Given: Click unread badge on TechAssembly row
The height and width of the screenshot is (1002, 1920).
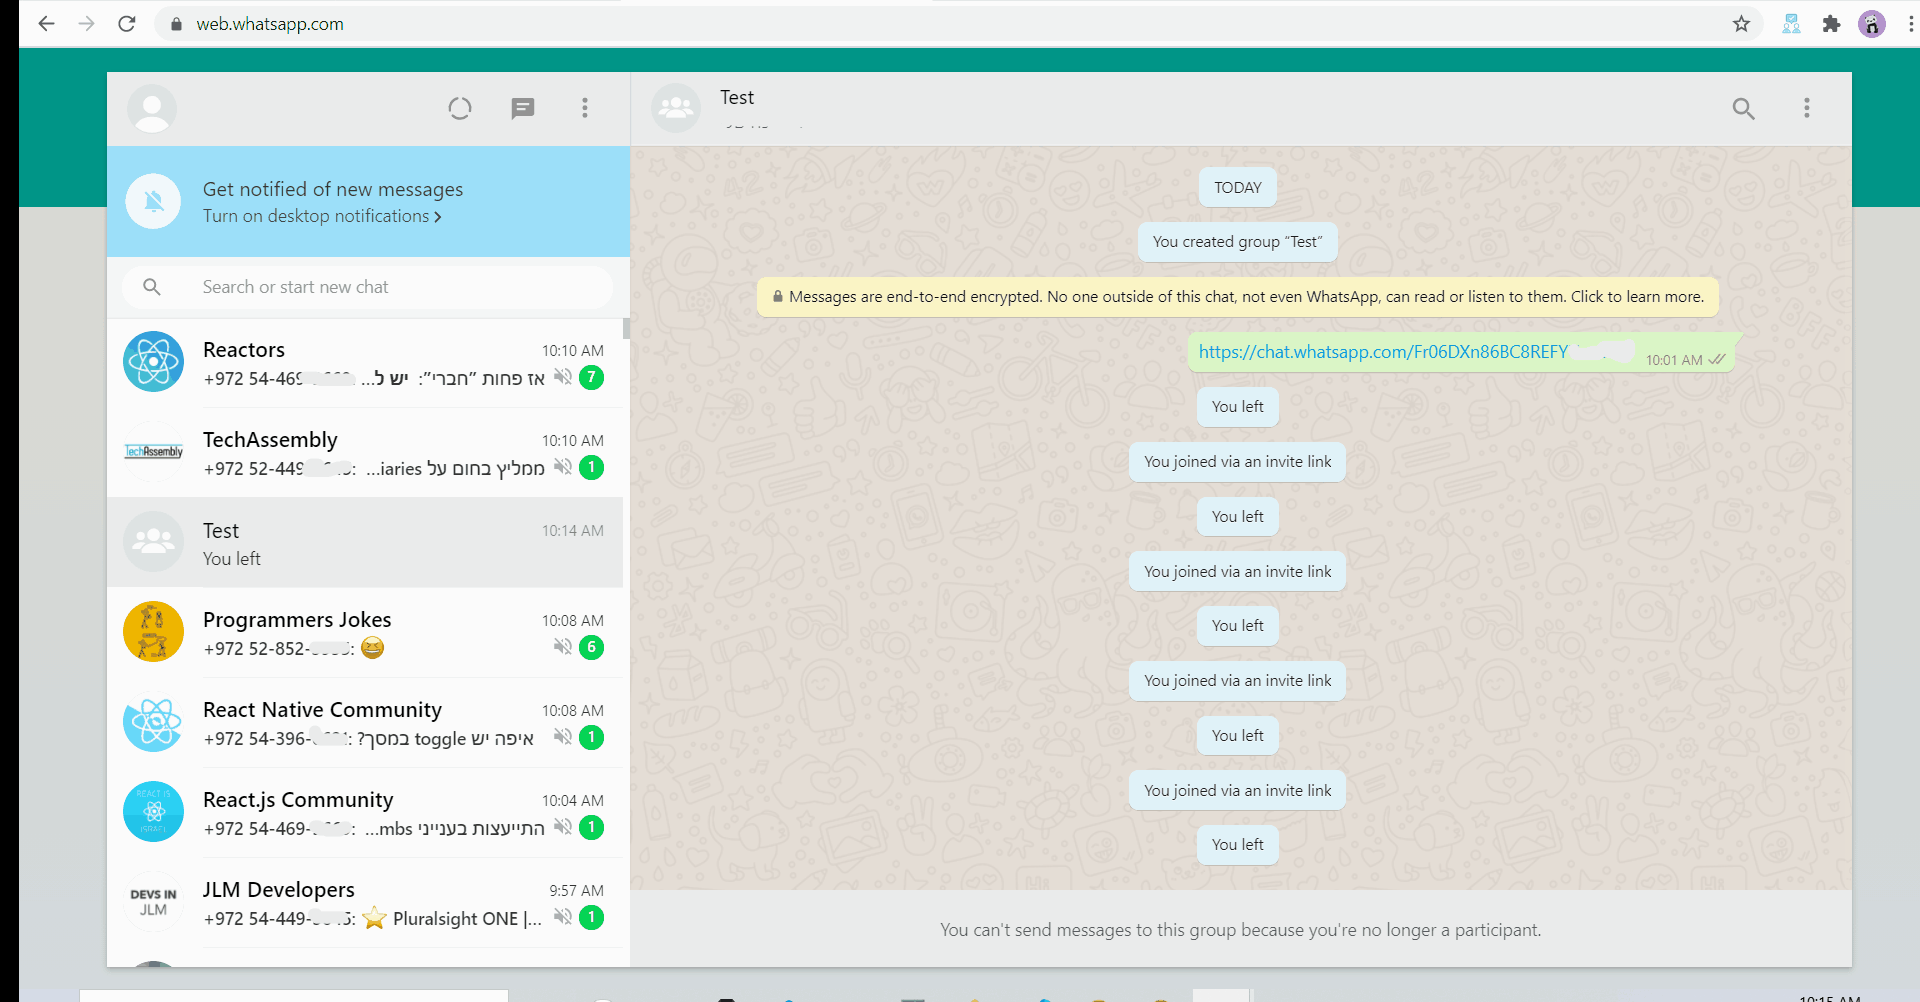Looking at the screenshot, I should pyautogui.click(x=592, y=467).
